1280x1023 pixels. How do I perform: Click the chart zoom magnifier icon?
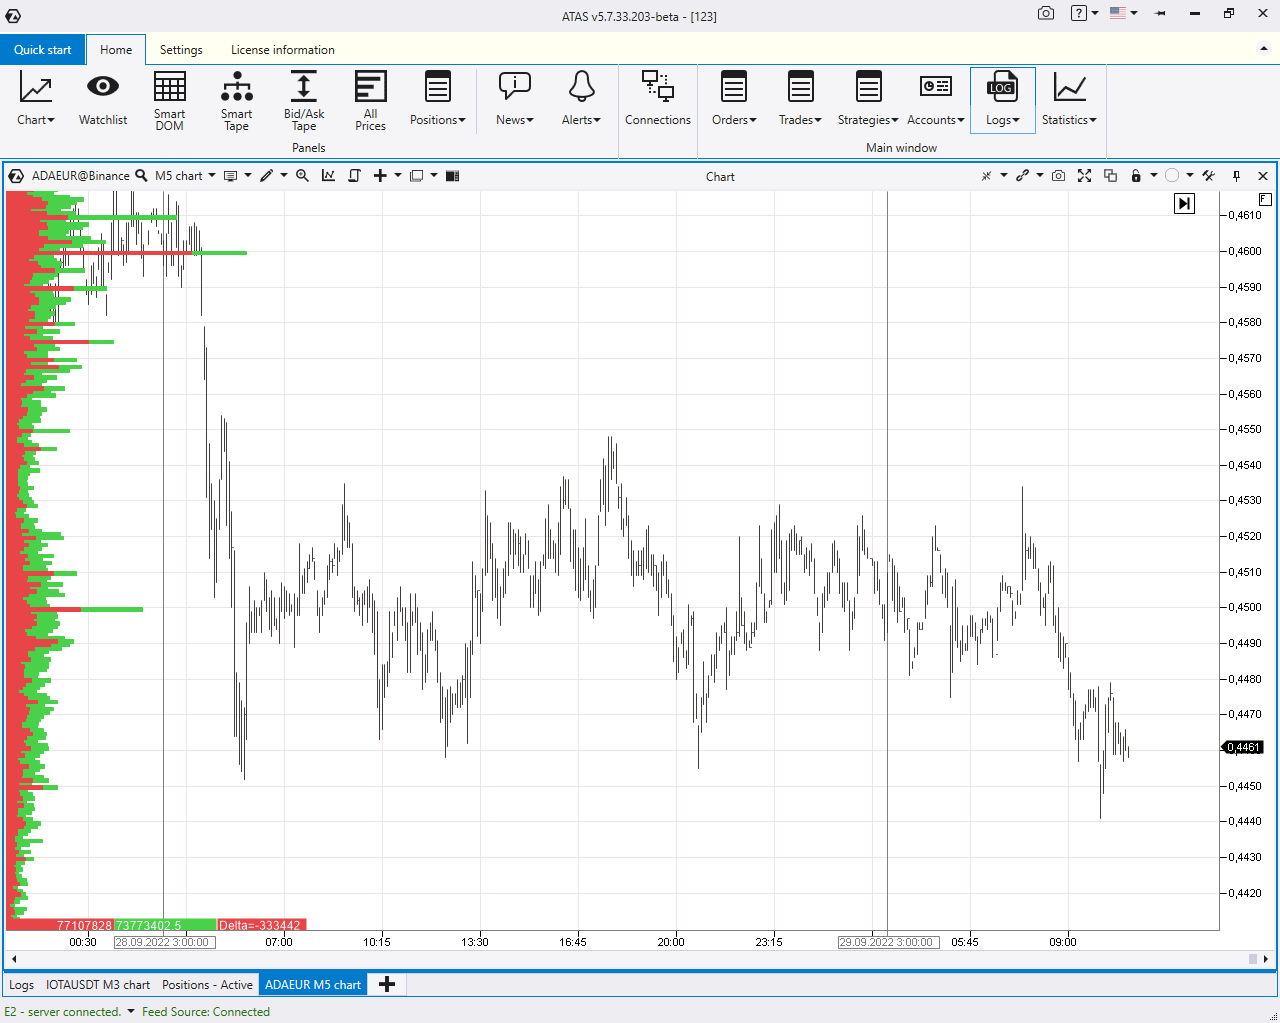pos(302,176)
